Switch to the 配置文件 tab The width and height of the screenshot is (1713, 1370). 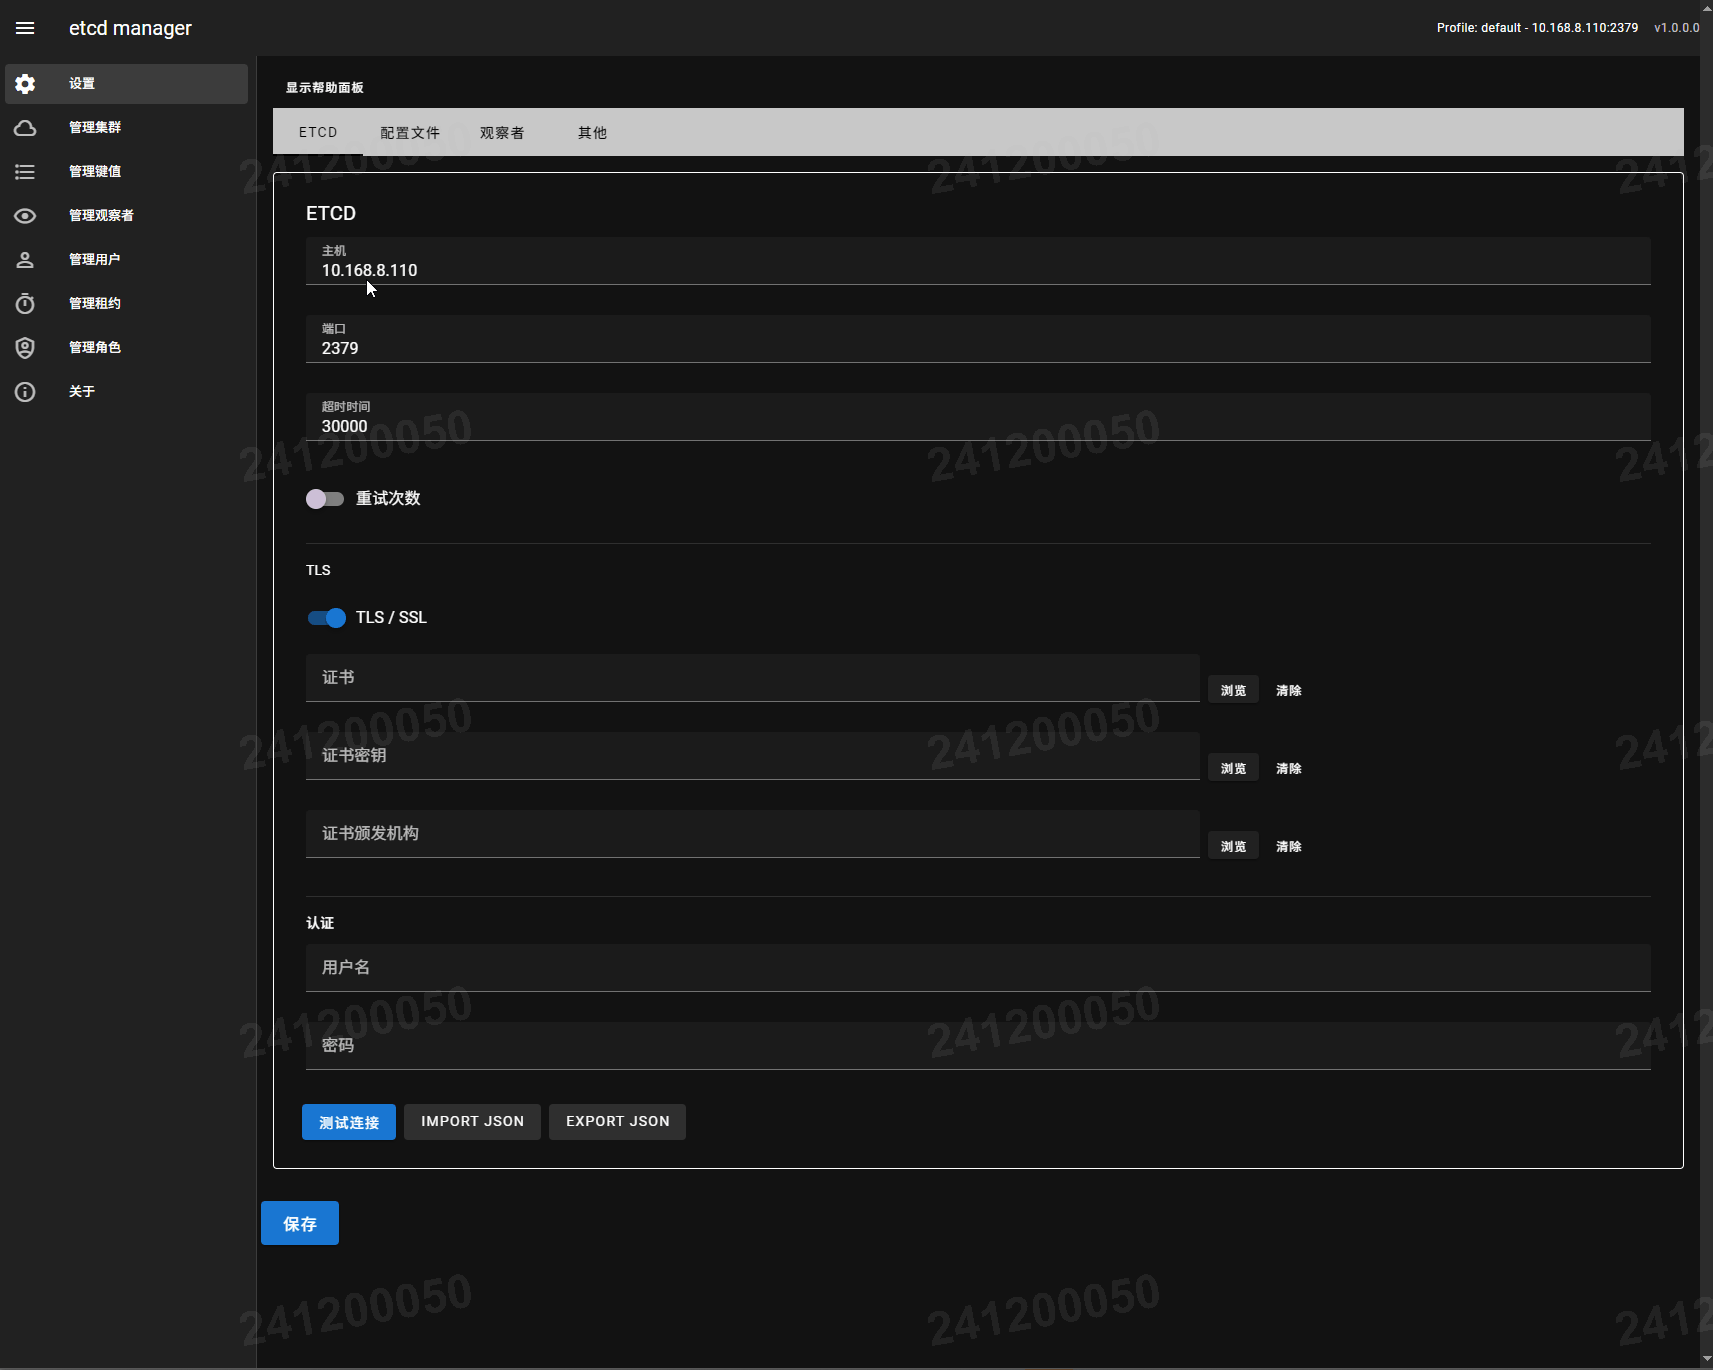tap(410, 132)
